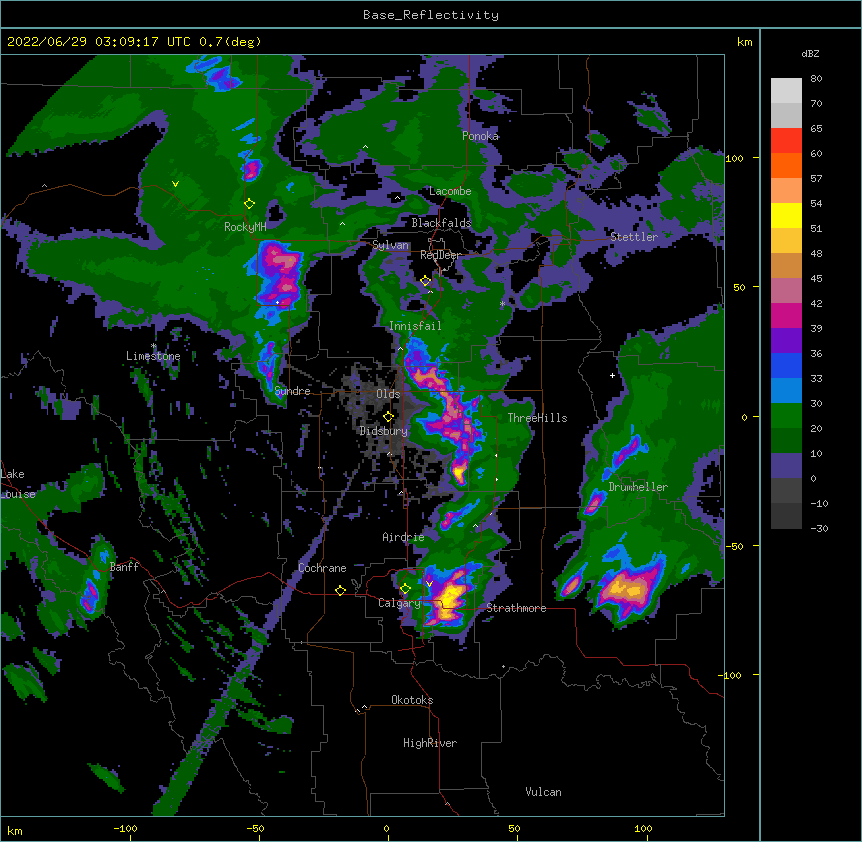The width and height of the screenshot is (862, 842).
Task: Click the bright green 20-30 dBZ legend swatch
Action: click(x=786, y=416)
